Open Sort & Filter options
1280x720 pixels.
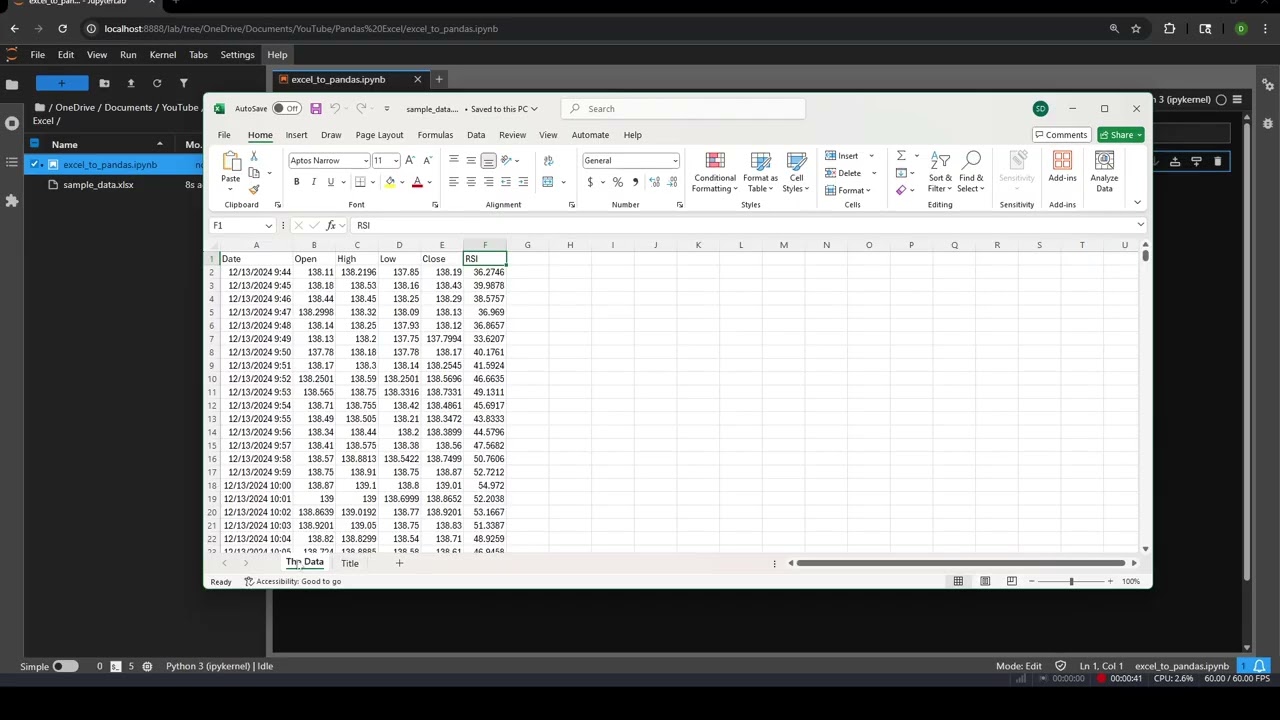point(940,172)
